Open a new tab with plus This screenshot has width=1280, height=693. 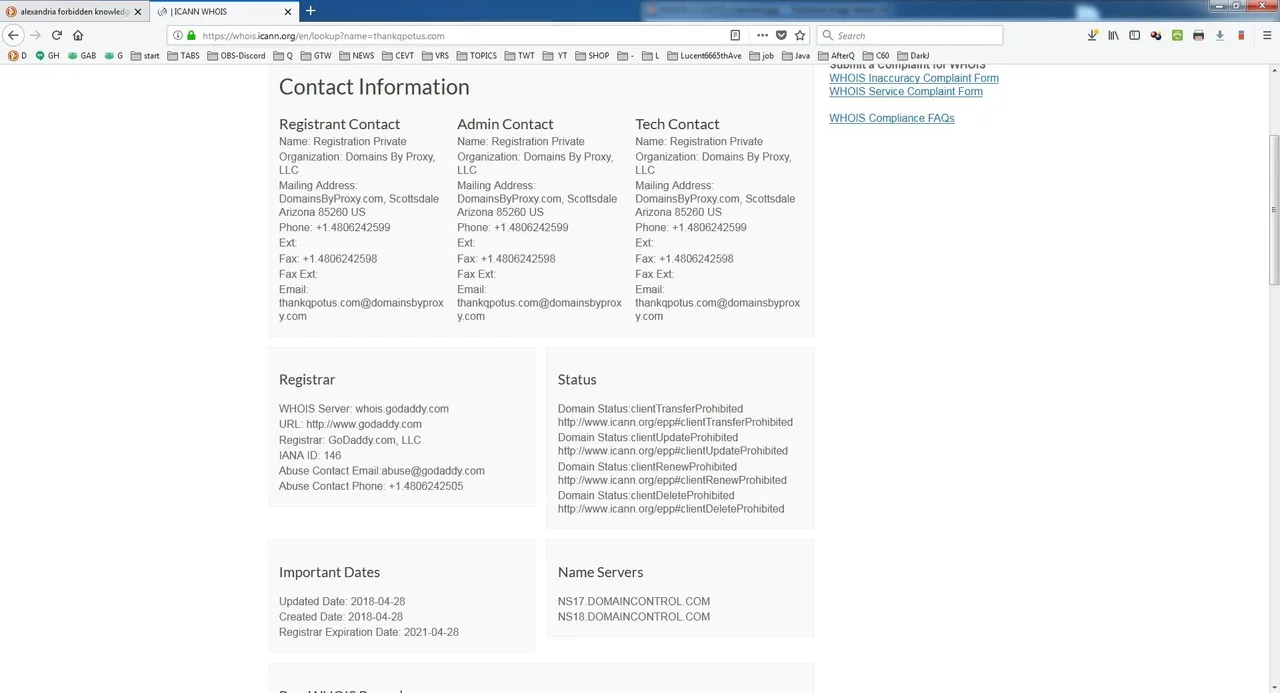pyautogui.click(x=310, y=11)
